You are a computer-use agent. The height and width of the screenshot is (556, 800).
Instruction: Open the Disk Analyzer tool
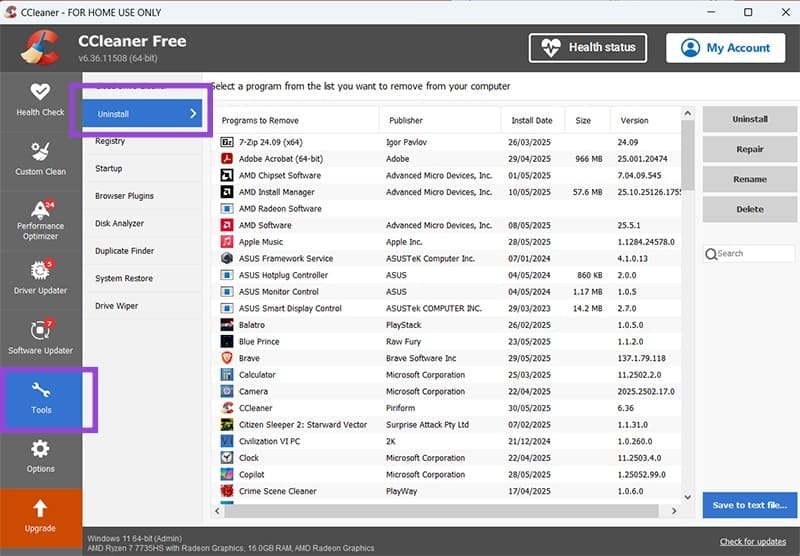click(119, 224)
